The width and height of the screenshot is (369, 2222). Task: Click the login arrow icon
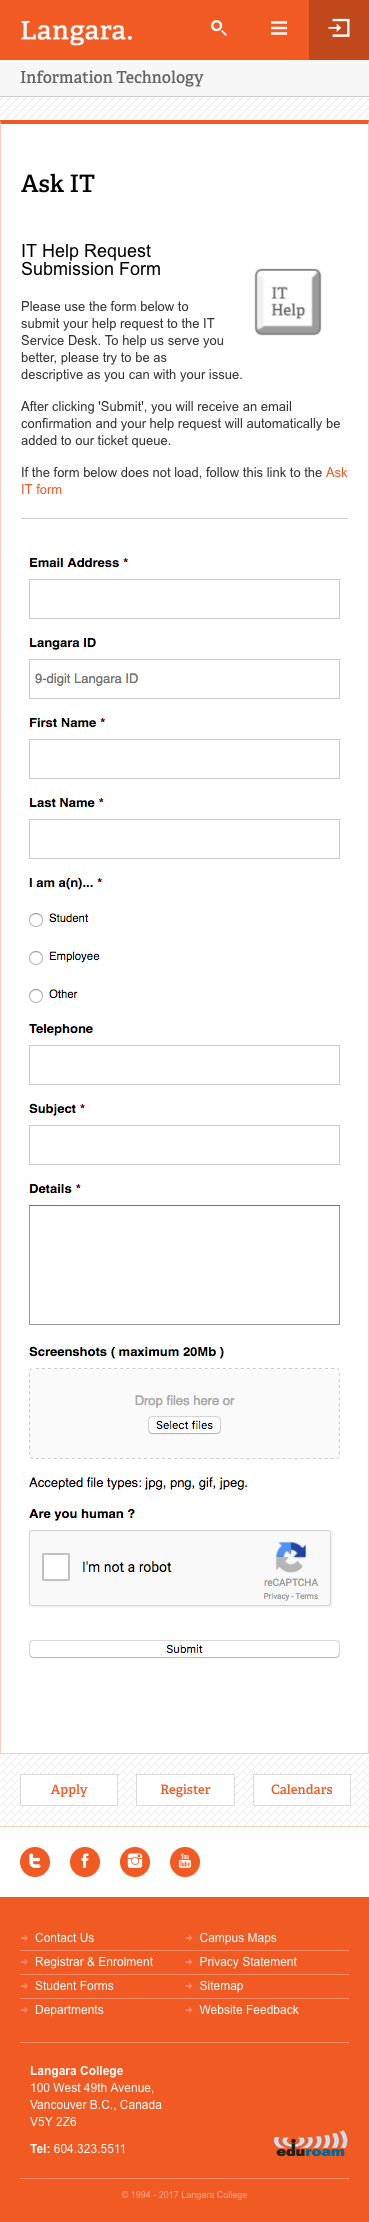[339, 29]
